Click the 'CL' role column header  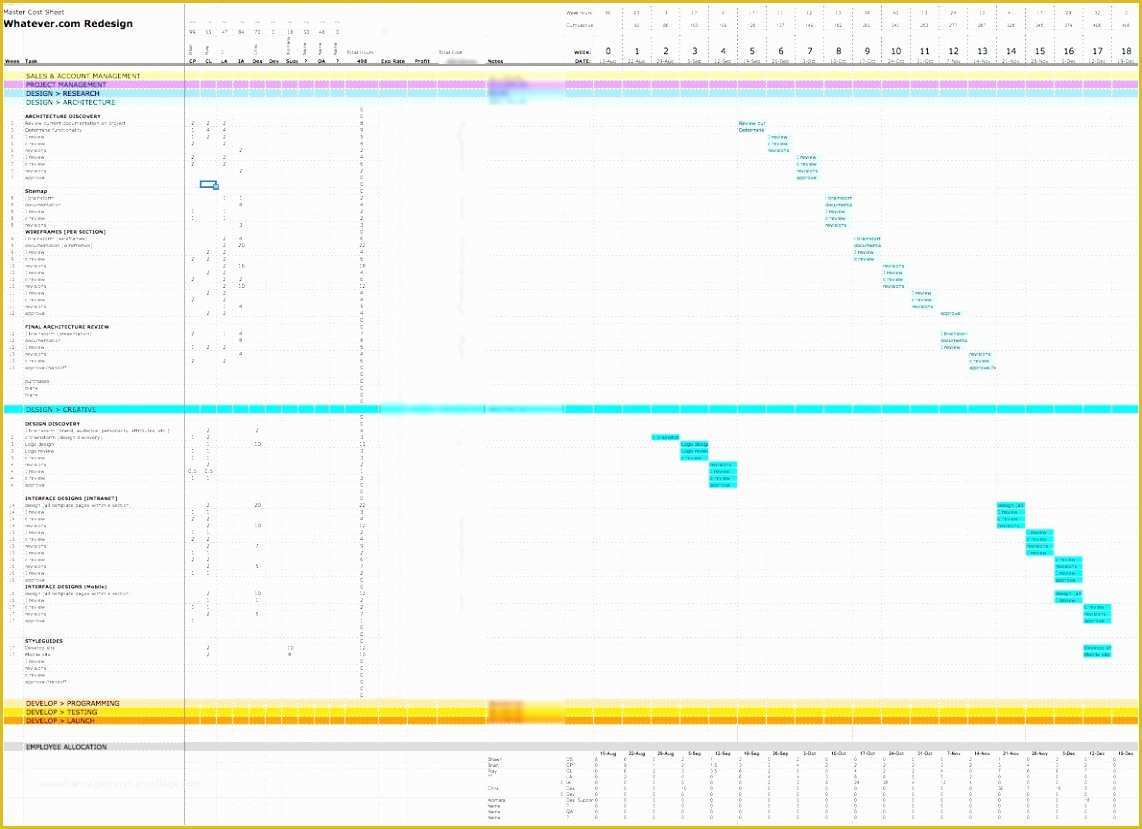click(208, 61)
